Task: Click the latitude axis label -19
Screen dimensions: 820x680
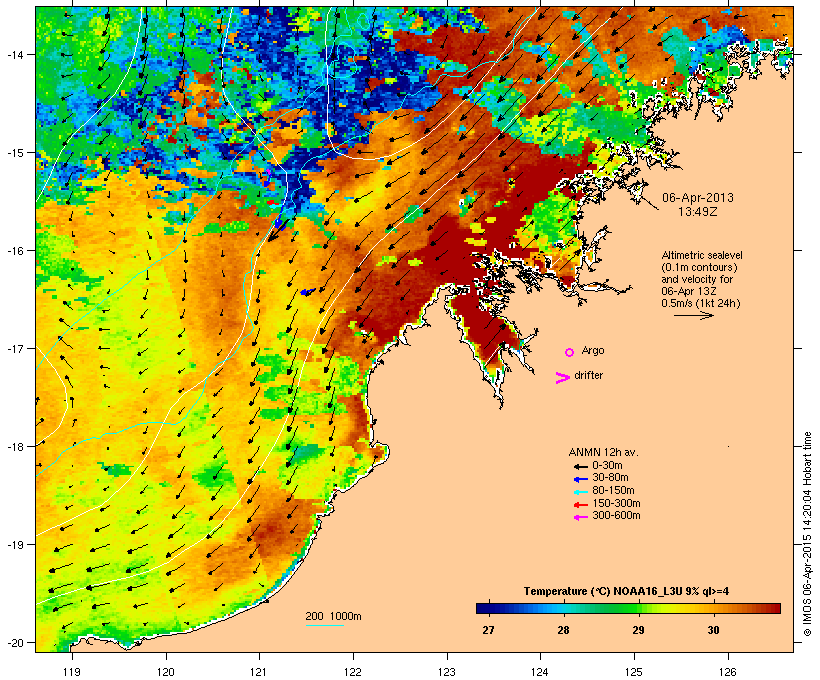Action: click(x=14, y=545)
